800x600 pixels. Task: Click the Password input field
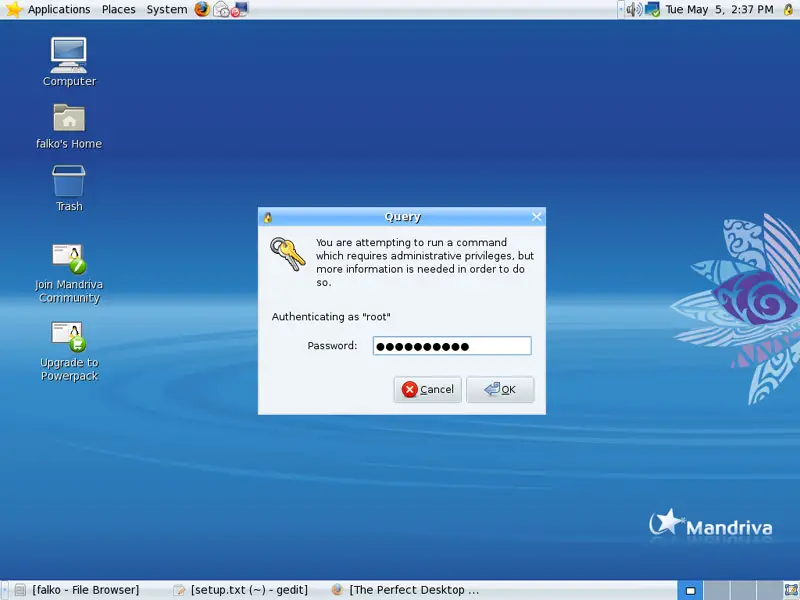(x=452, y=346)
